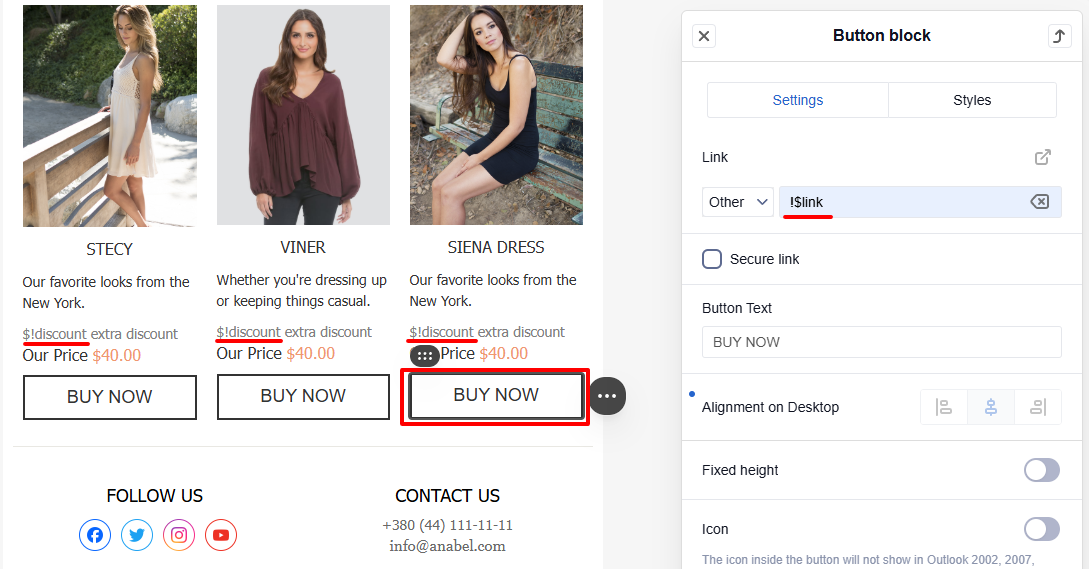Open the Facebook social icon
This screenshot has height=569, width=1089.
(95, 535)
